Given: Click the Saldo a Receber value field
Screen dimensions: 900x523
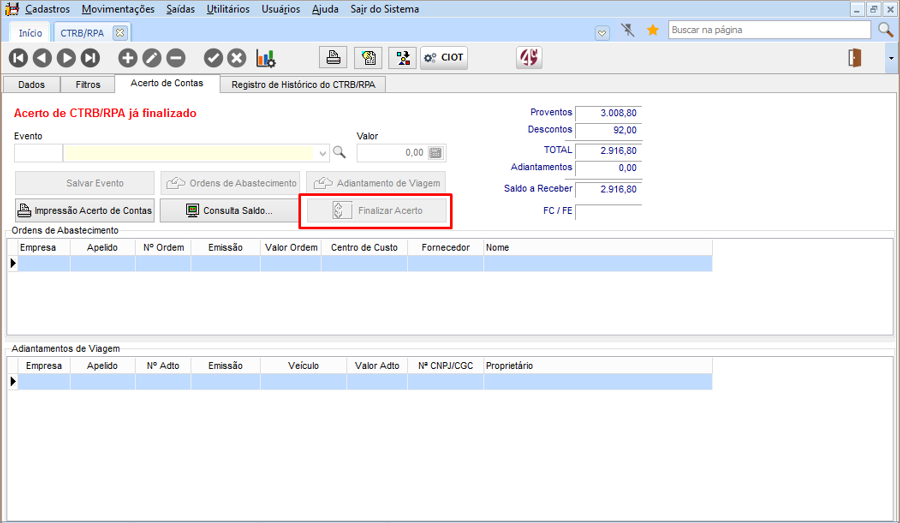Looking at the screenshot, I should 608,189.
